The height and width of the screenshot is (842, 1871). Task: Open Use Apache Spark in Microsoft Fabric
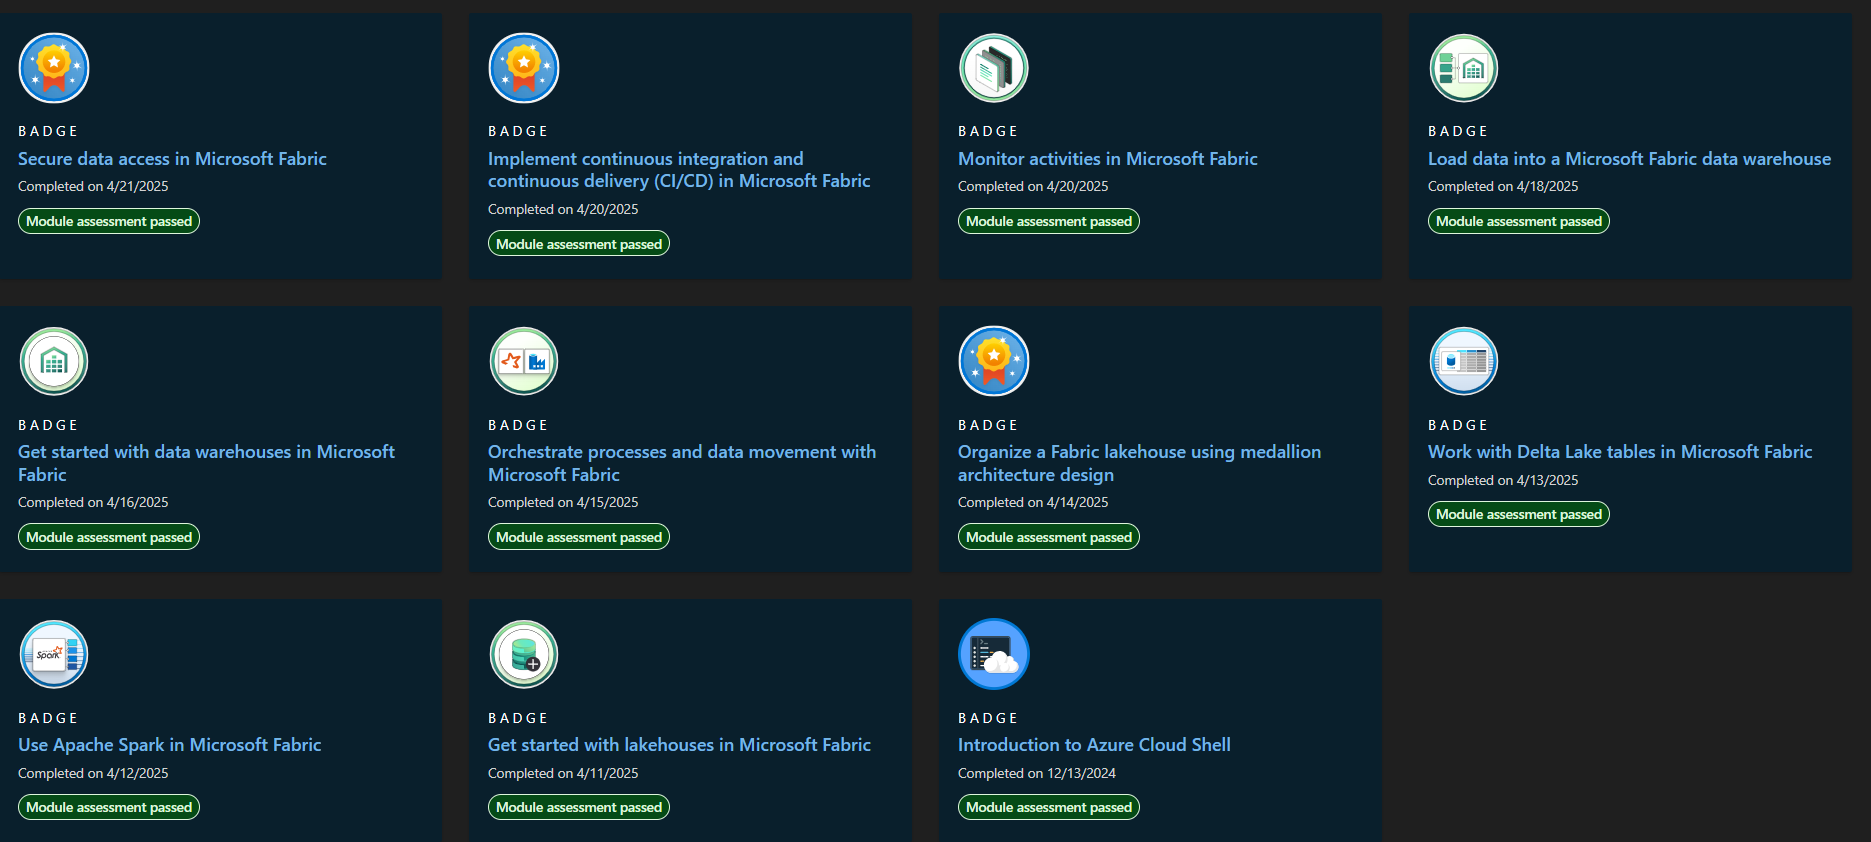[170, 745]
